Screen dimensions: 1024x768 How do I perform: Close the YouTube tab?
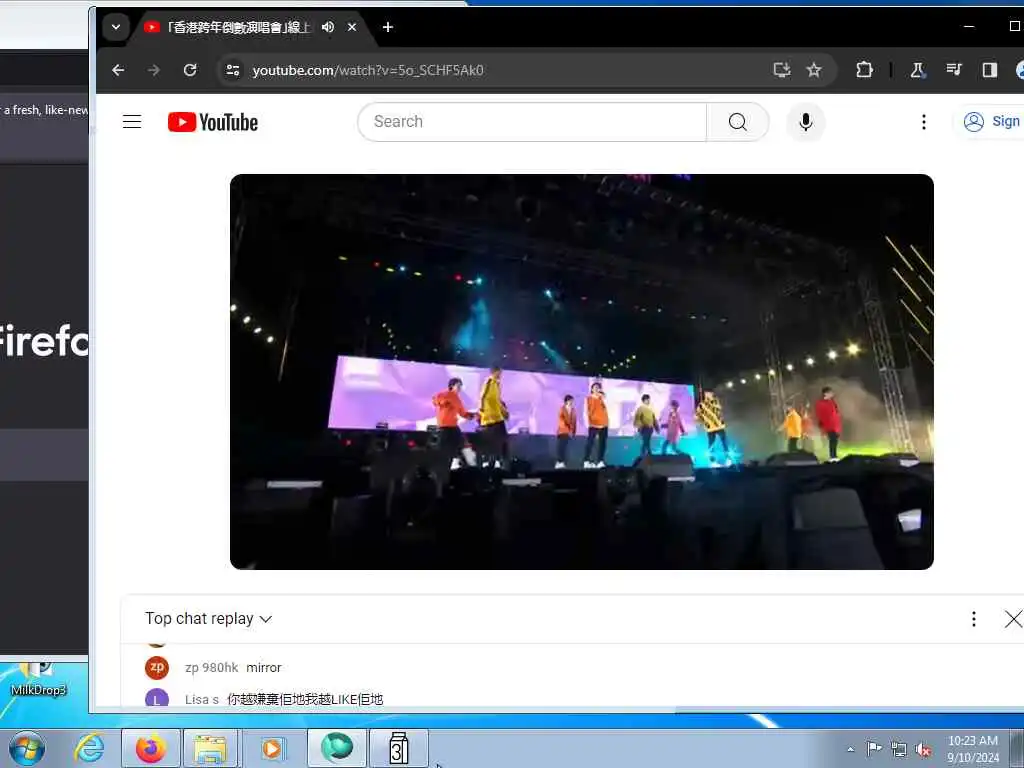352,27
